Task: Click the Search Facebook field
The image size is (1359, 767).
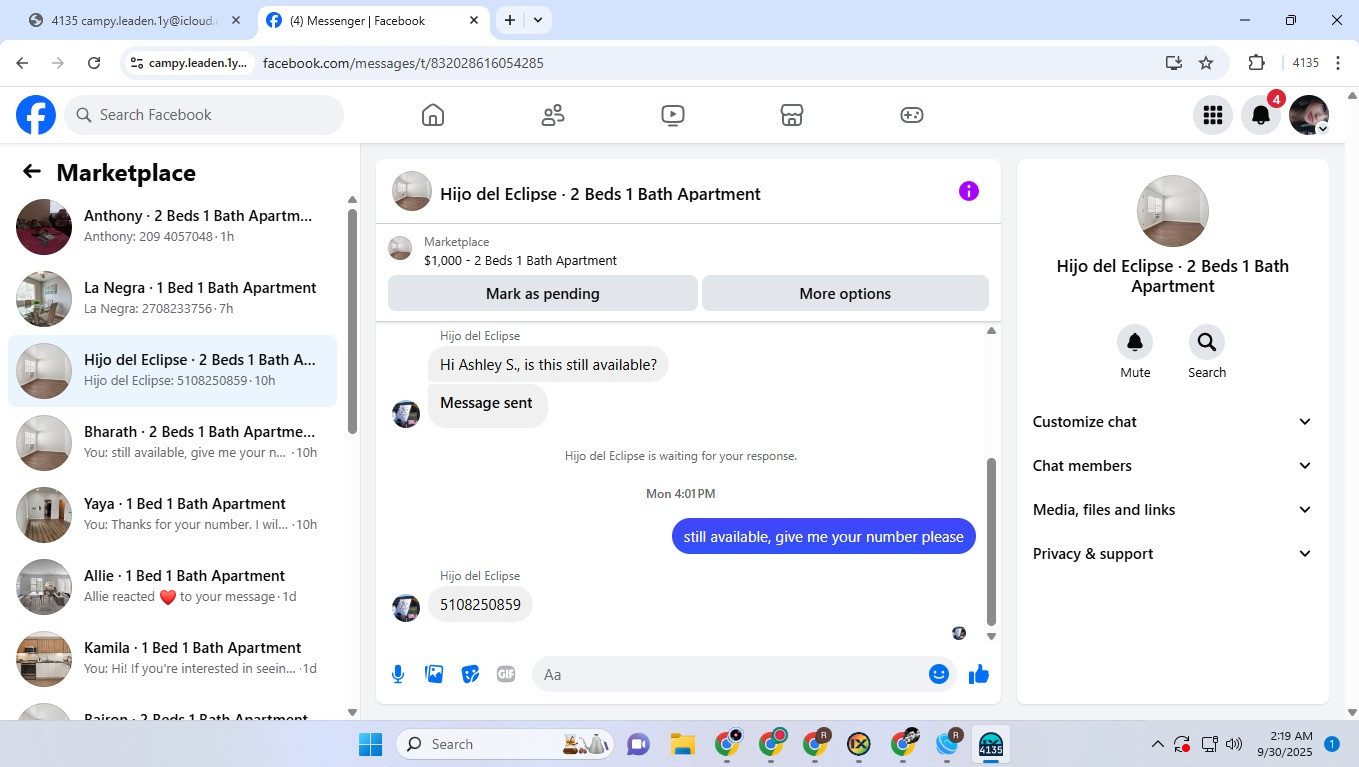Action: click(204, 115)
